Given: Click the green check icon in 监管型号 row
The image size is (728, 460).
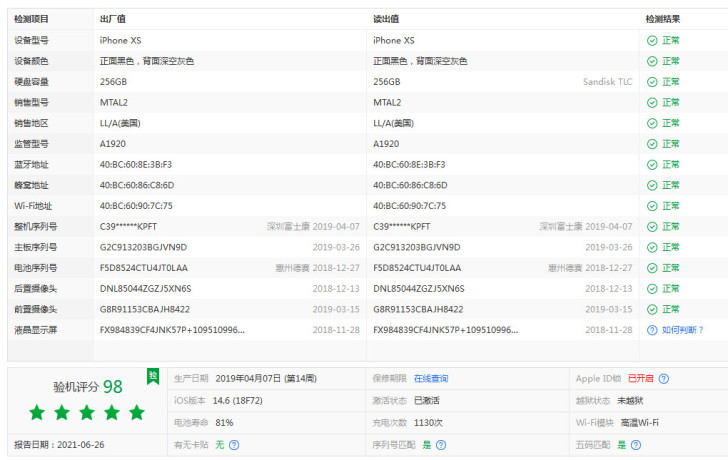Looking at the screenshot, I should (652, 144).
